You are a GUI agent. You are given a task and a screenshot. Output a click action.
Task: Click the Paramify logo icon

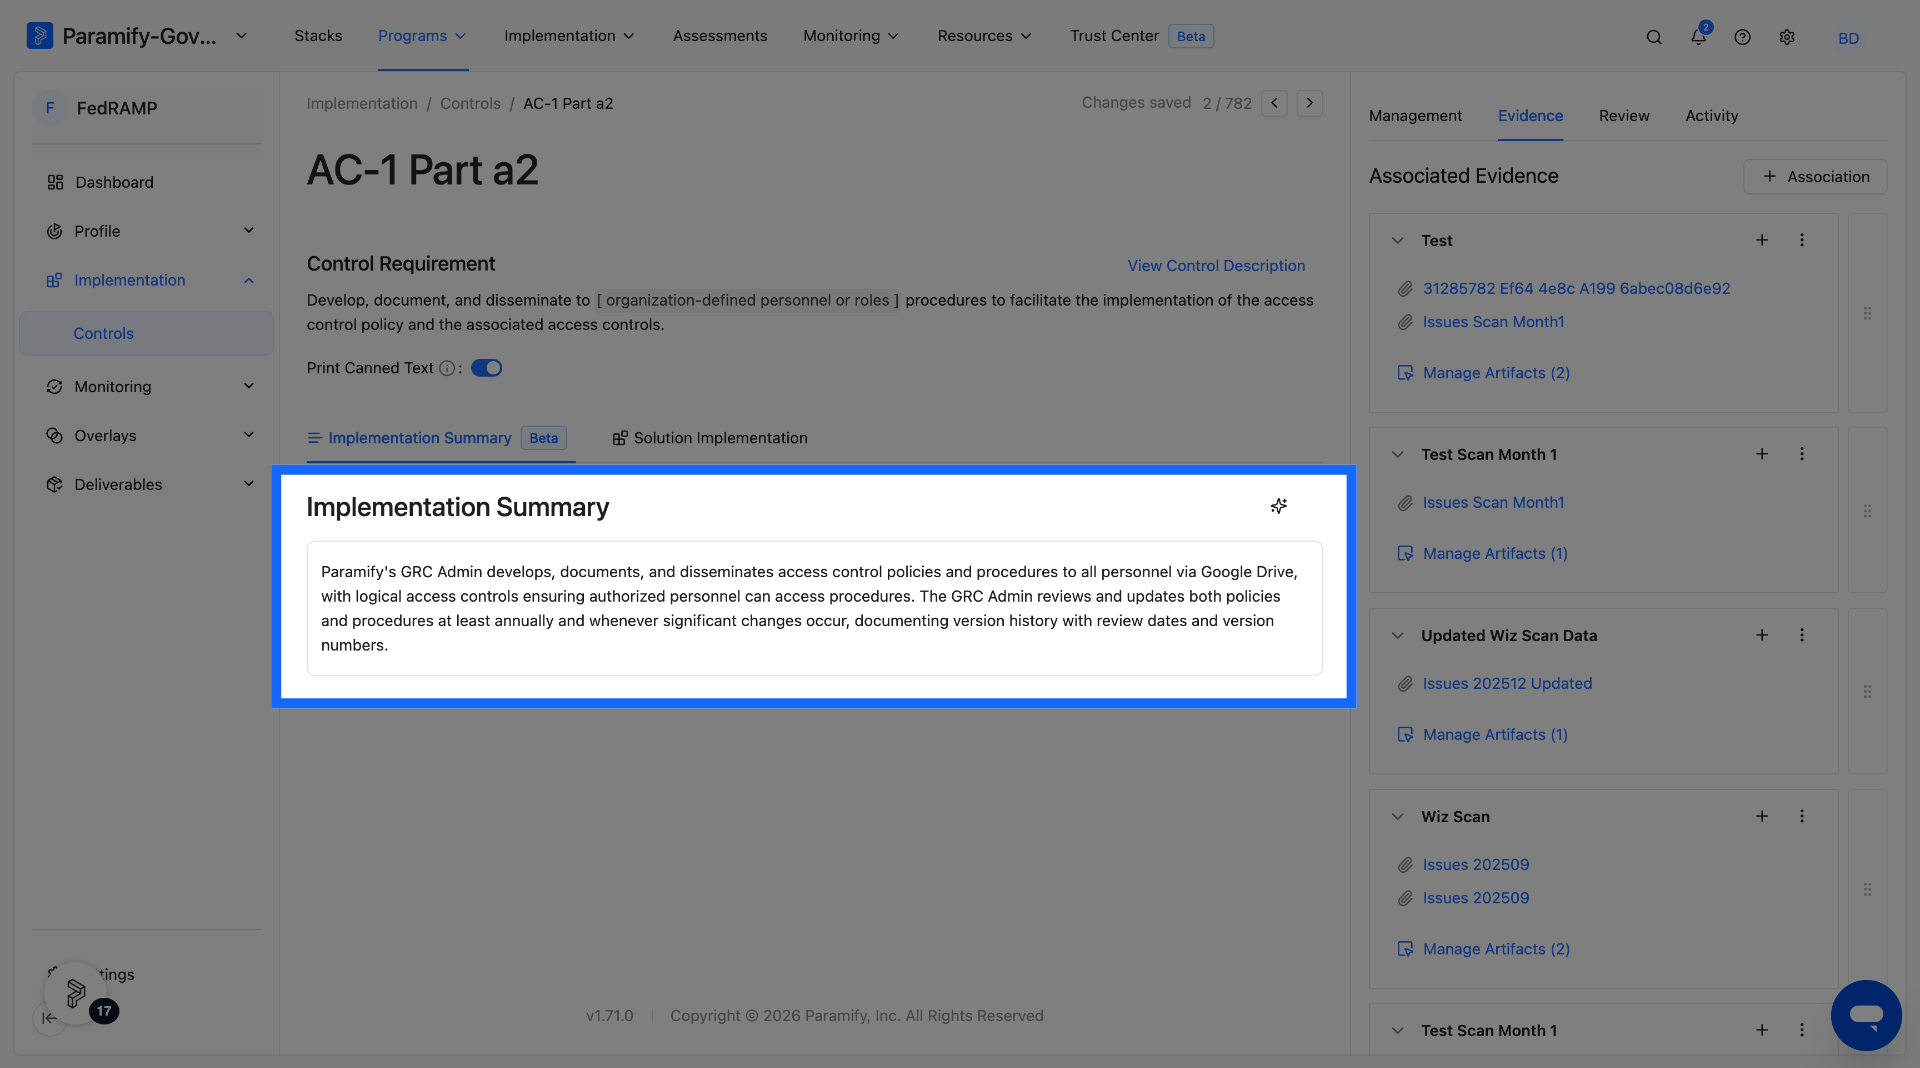[40, 36]
